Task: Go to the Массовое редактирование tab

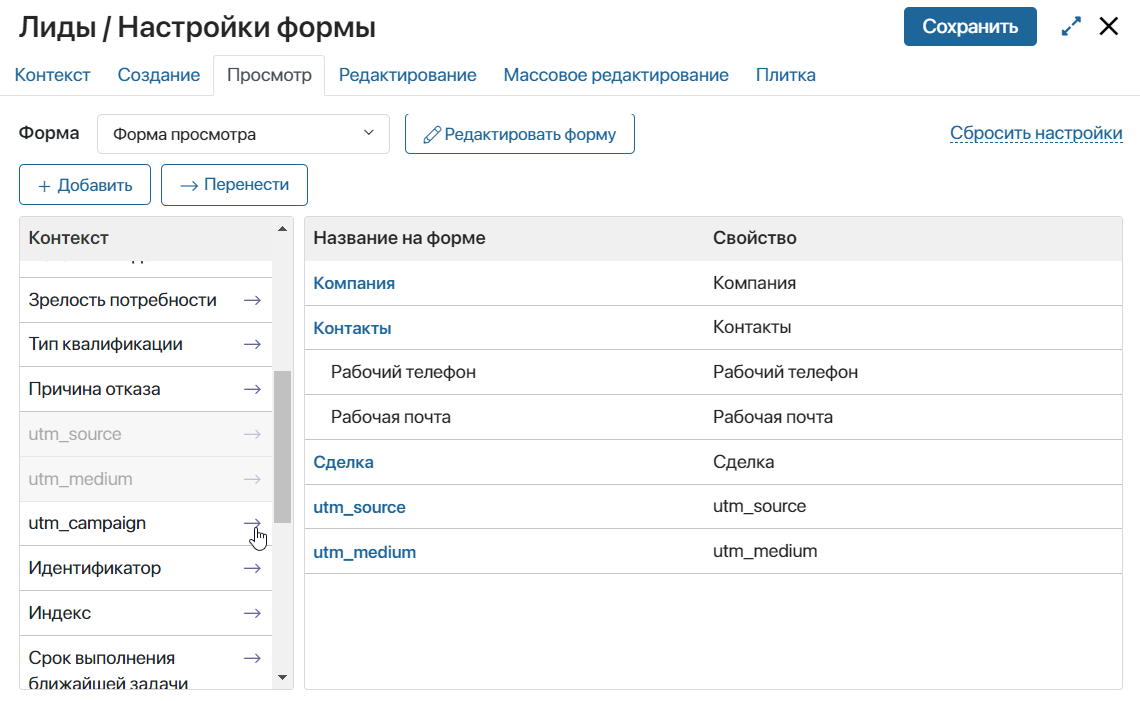Action: 616,75
